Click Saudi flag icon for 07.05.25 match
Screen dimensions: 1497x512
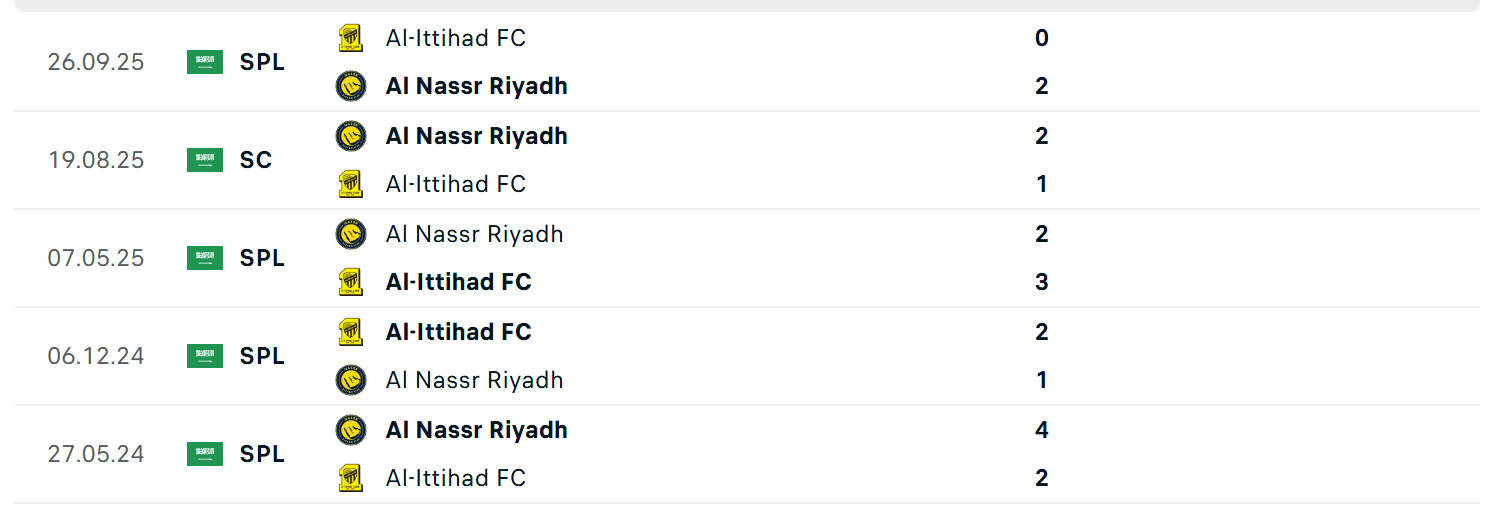[x=205, y=258]
